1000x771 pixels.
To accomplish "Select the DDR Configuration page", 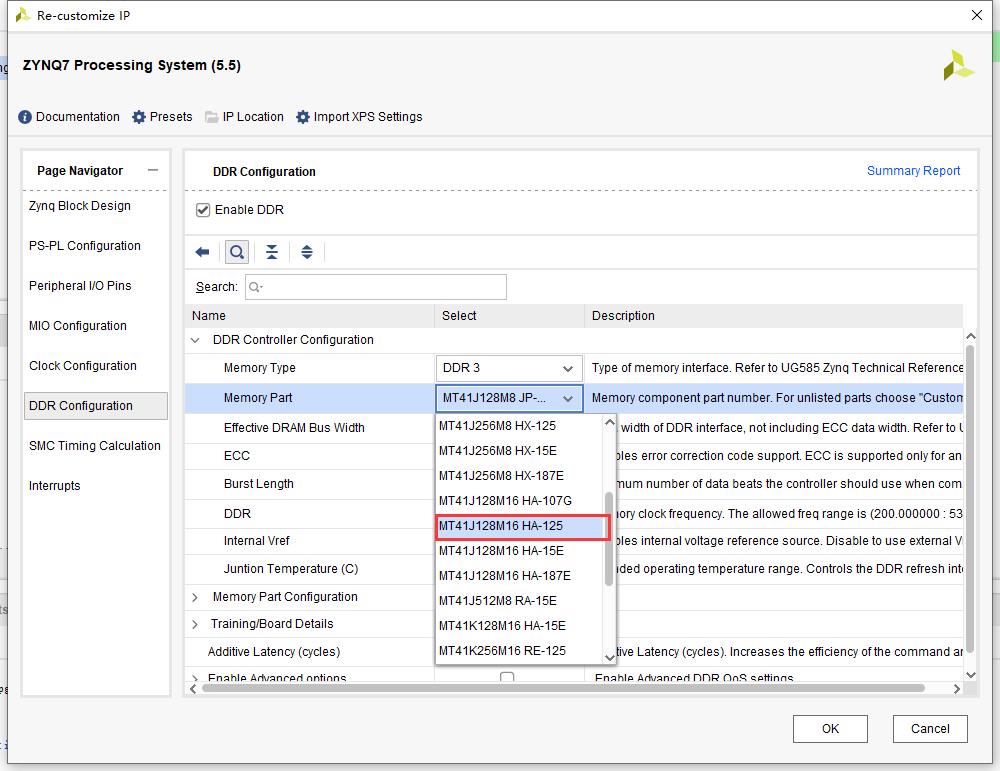I will [x=96, y=406].
